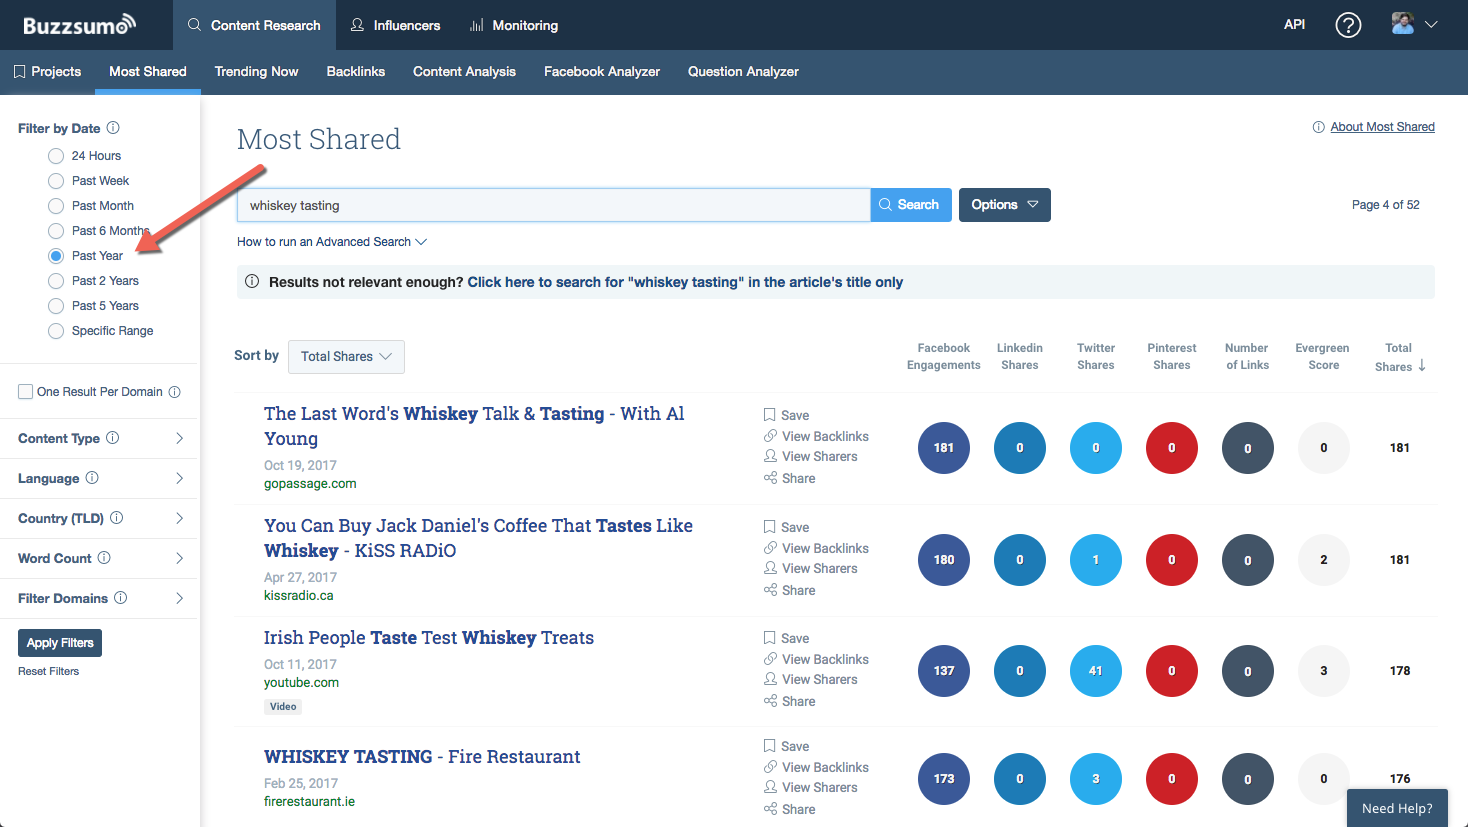Open the Projects section
This screenshot has height=827, width=1468.
(x=47, y=72)
